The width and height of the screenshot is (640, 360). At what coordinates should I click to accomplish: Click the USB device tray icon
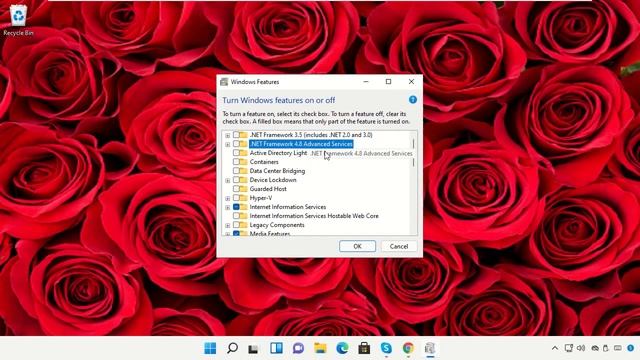point(606,348)
